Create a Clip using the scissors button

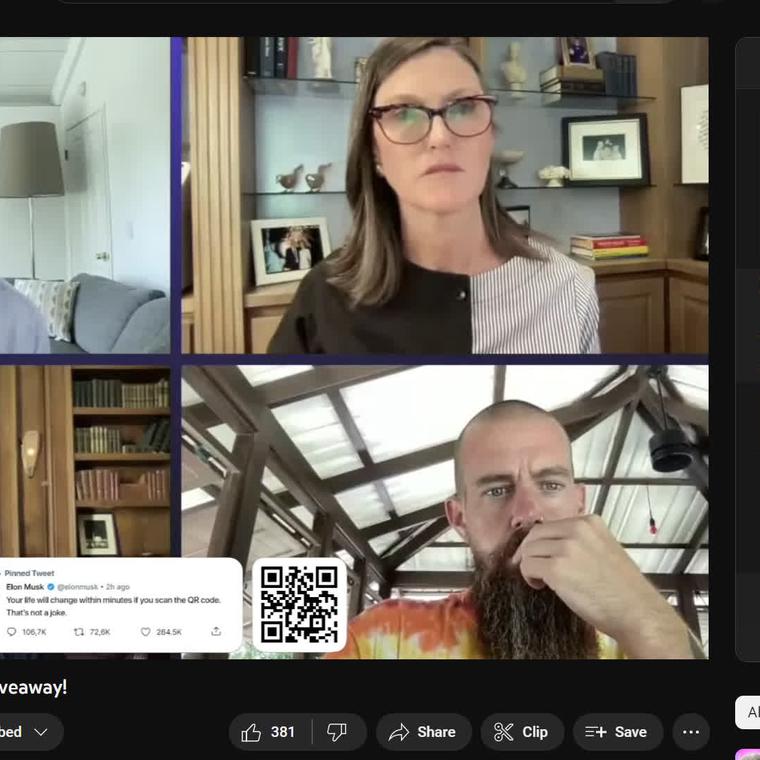(522, 732)
